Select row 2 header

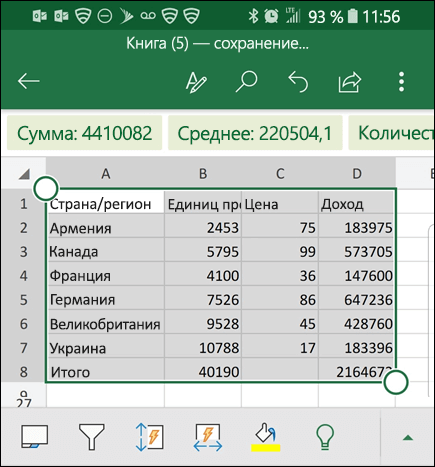tap(23, 228)
